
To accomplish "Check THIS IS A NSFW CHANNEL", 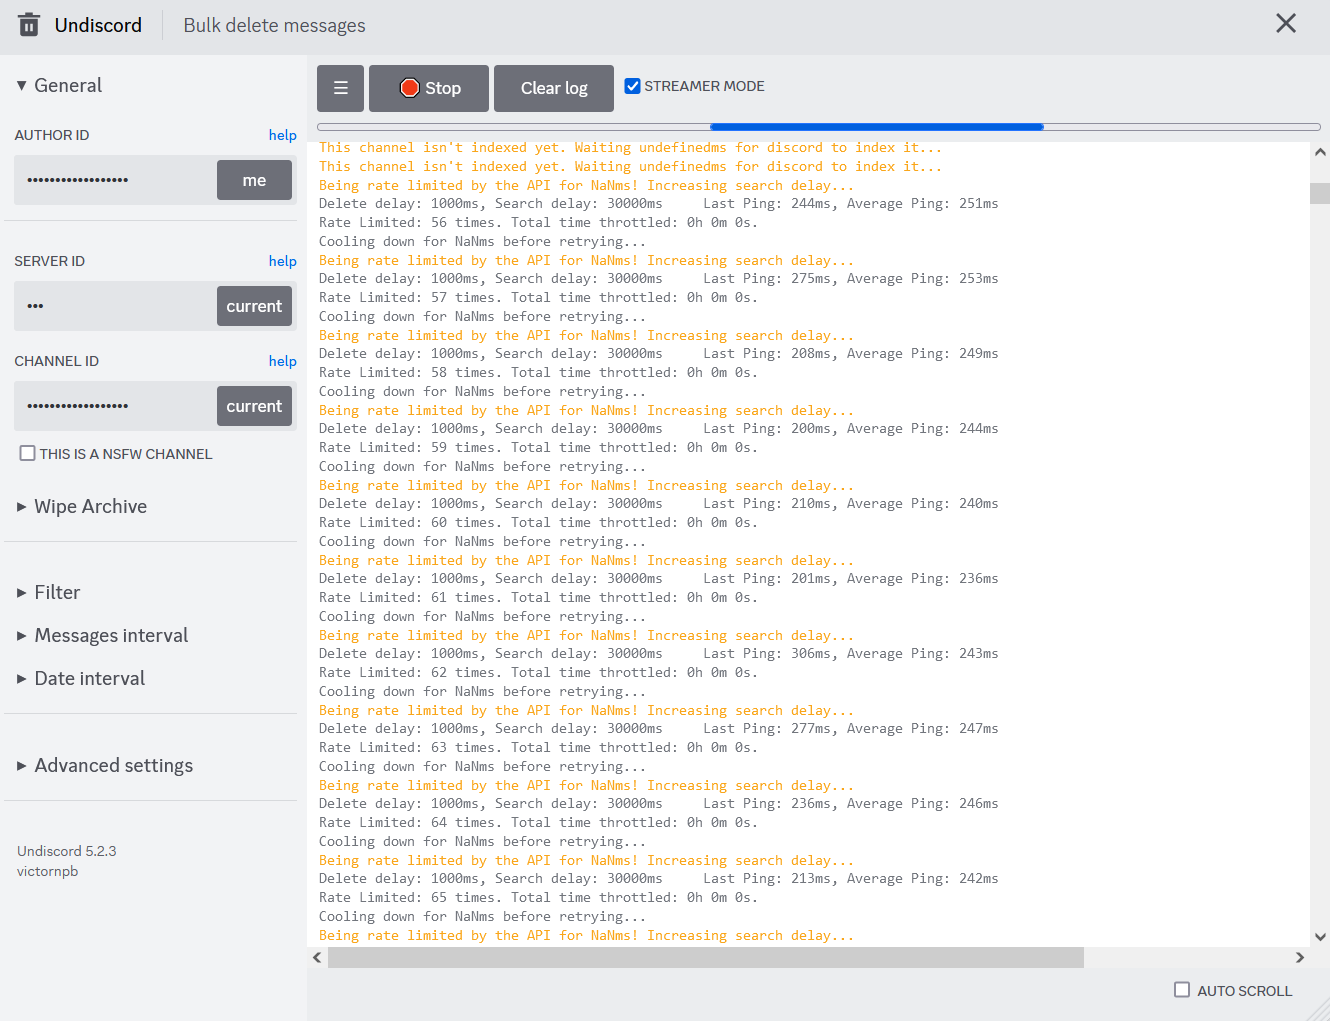I will click(27, 453).
